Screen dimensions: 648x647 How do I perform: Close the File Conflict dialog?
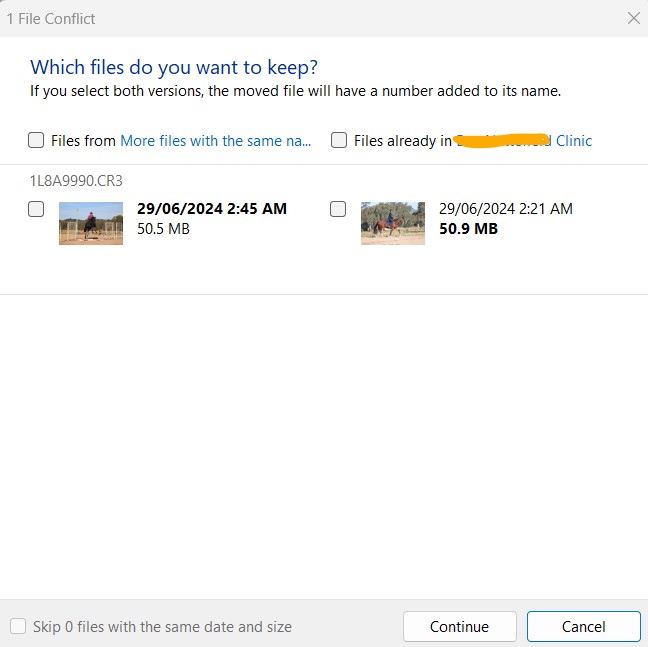click(x=633, y=18)
